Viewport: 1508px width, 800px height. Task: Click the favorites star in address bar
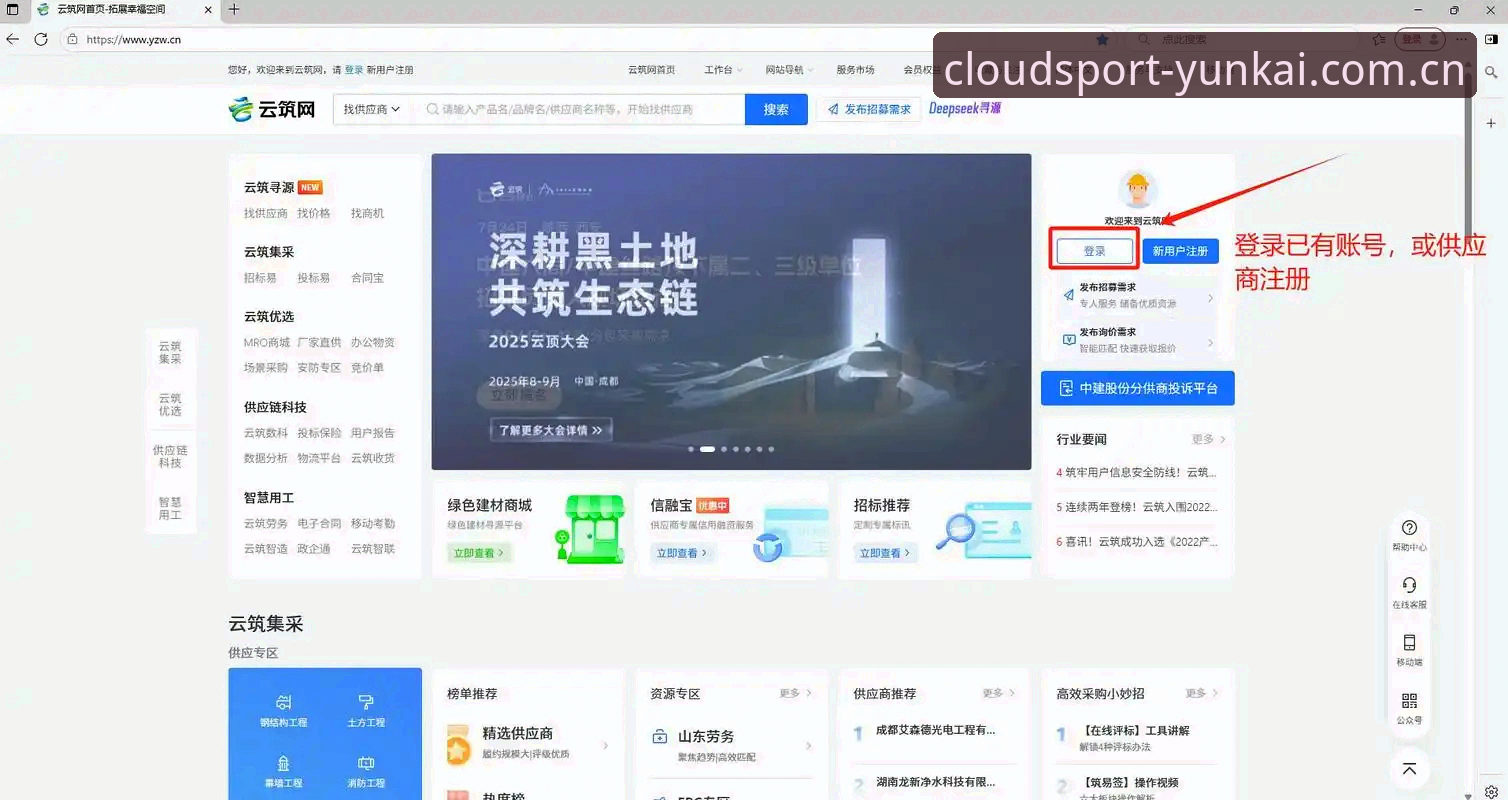tap(1102, 39)
